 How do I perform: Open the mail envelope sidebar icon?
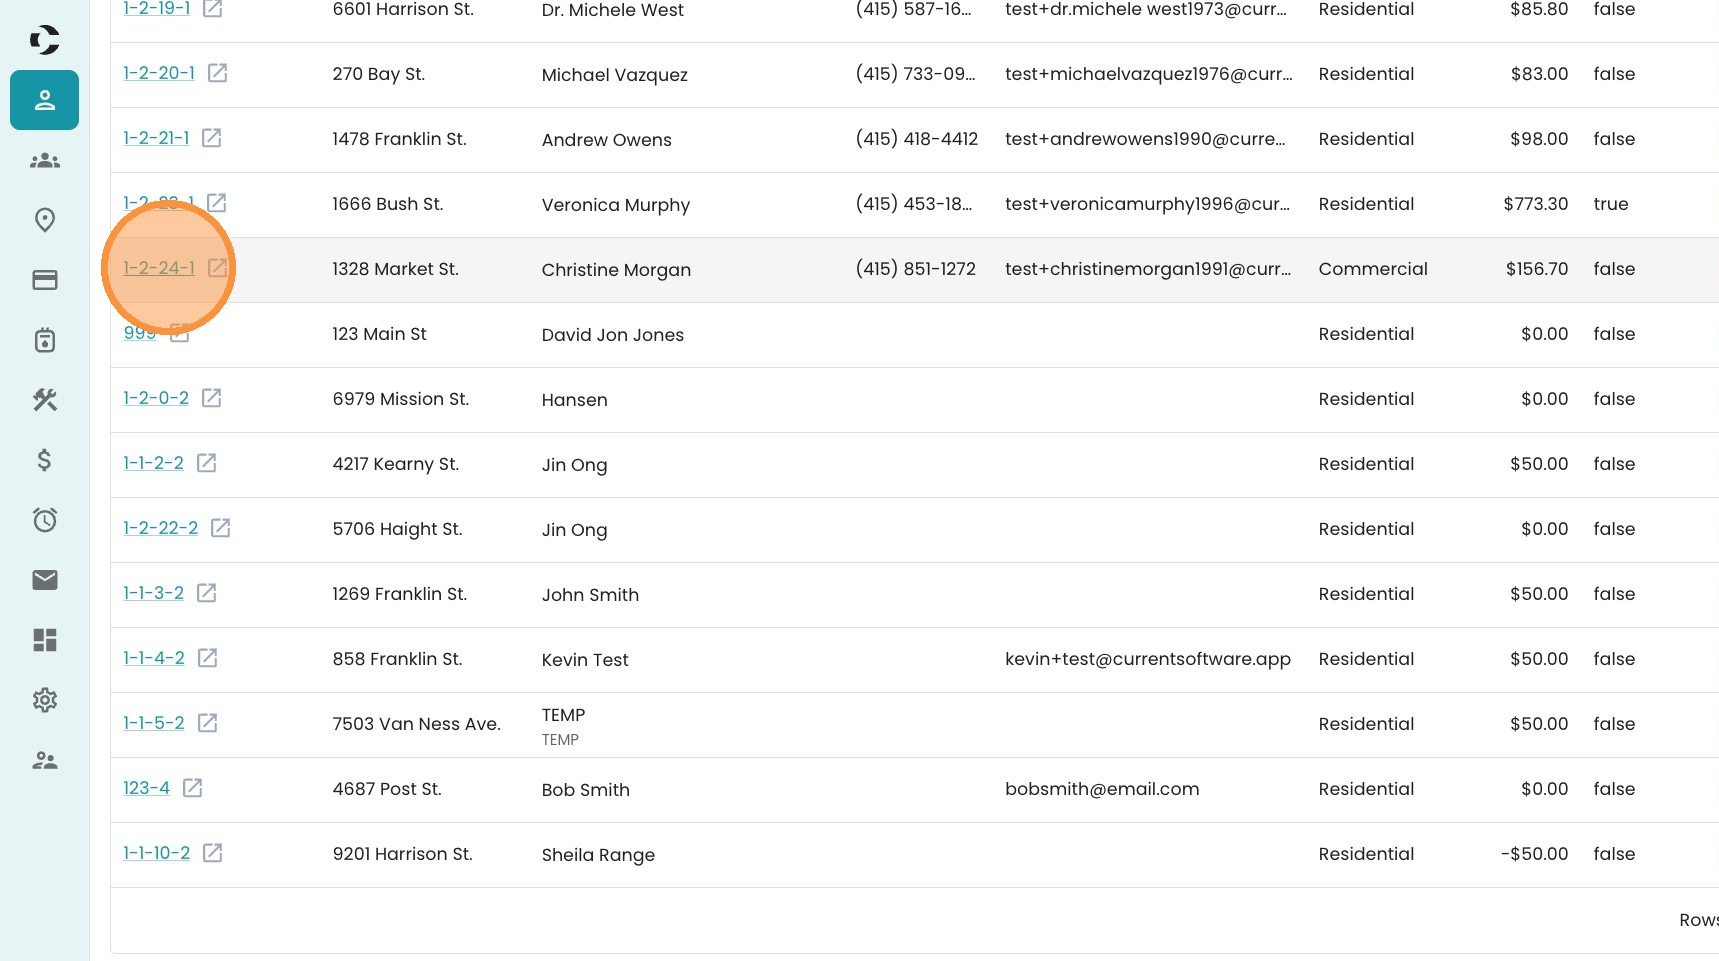44,580
